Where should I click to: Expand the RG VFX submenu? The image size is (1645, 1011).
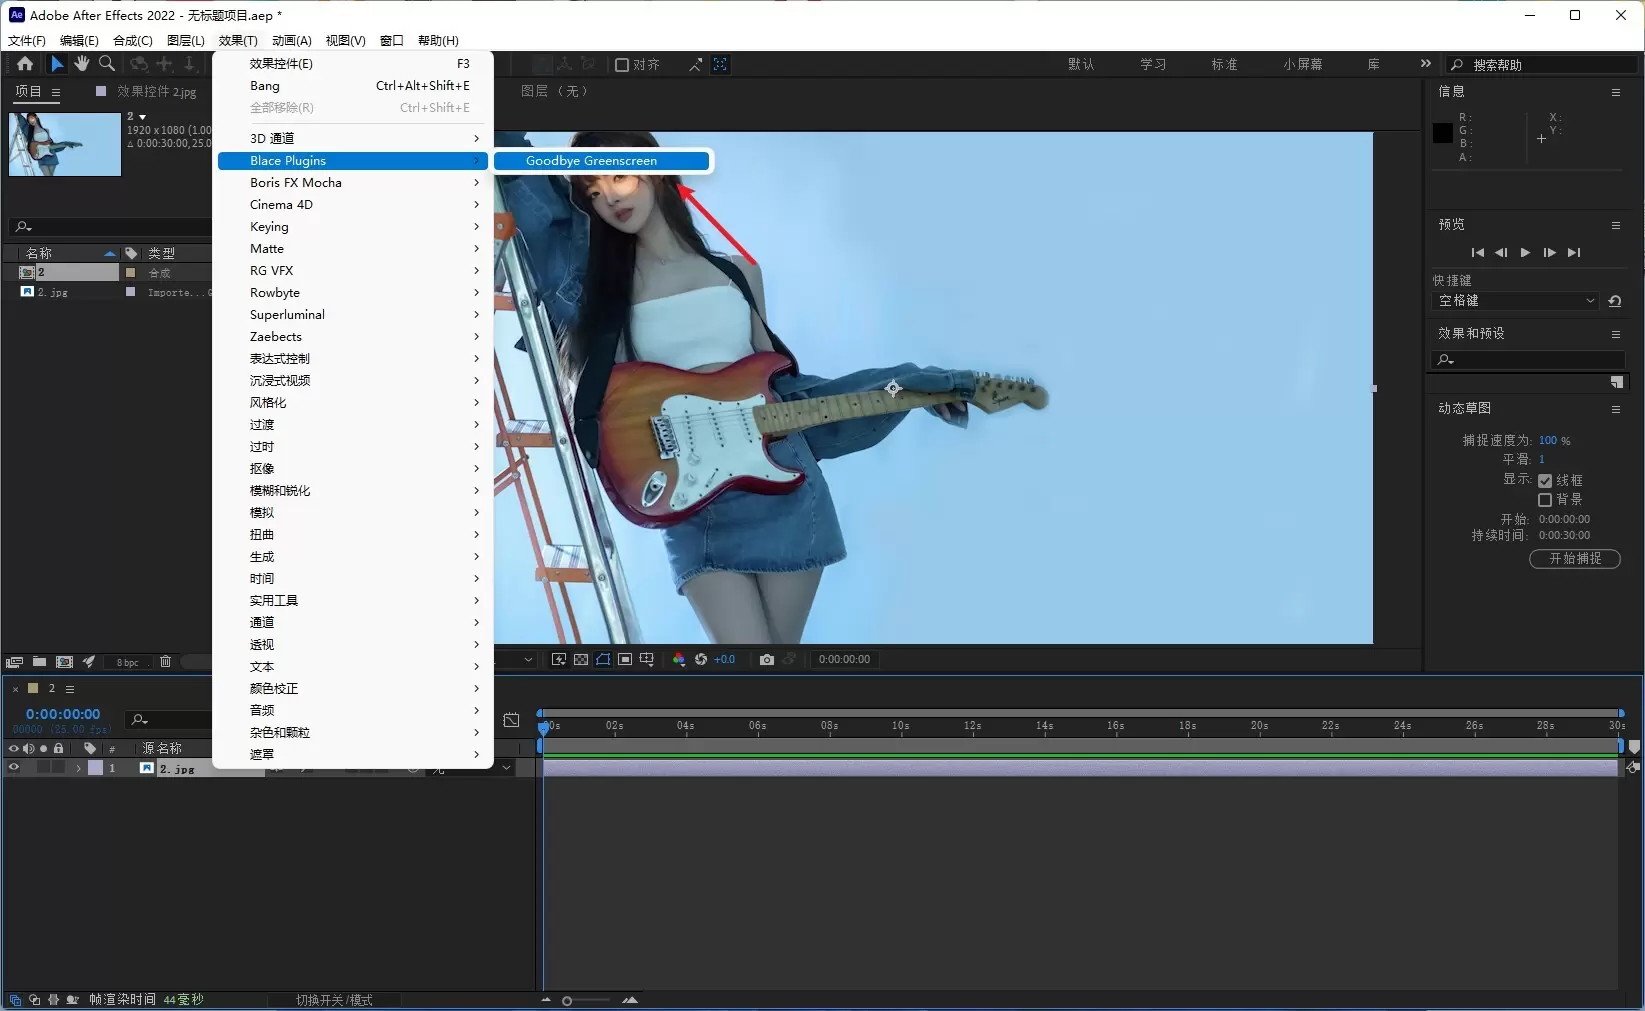(x=352, y=271)
